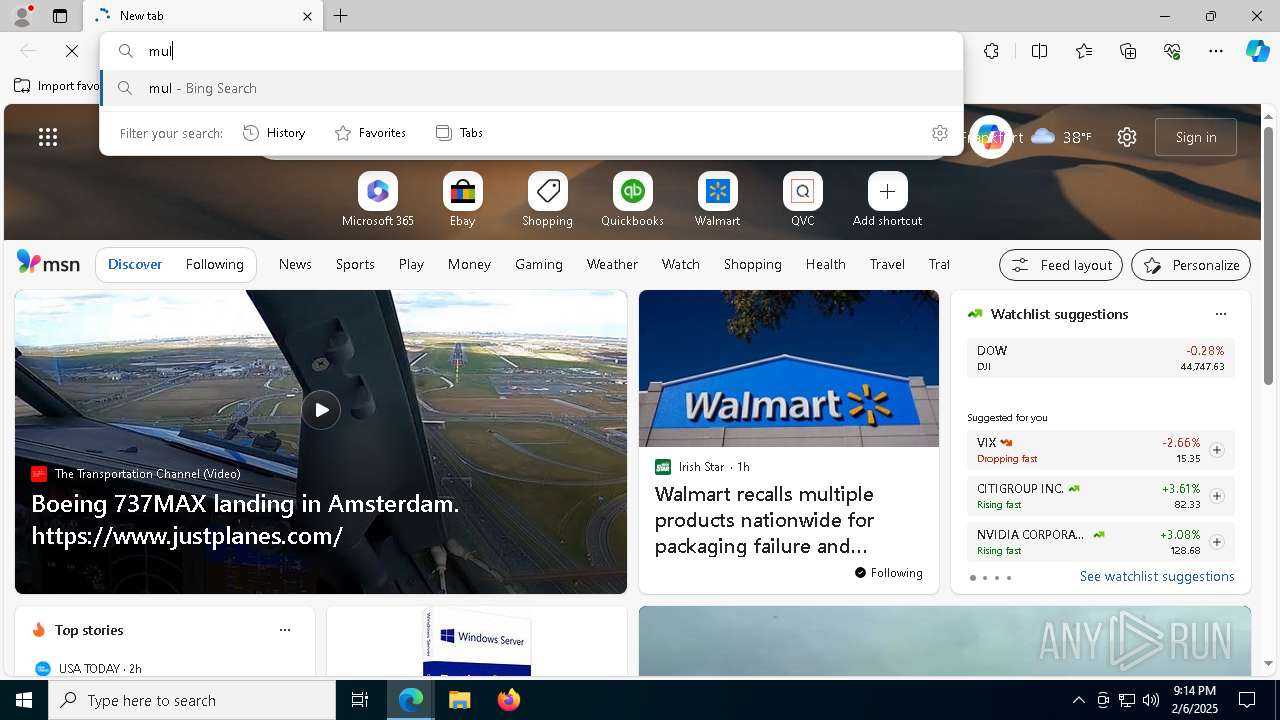
Task: Open the Collections icon
Action: click(1128, 51)
